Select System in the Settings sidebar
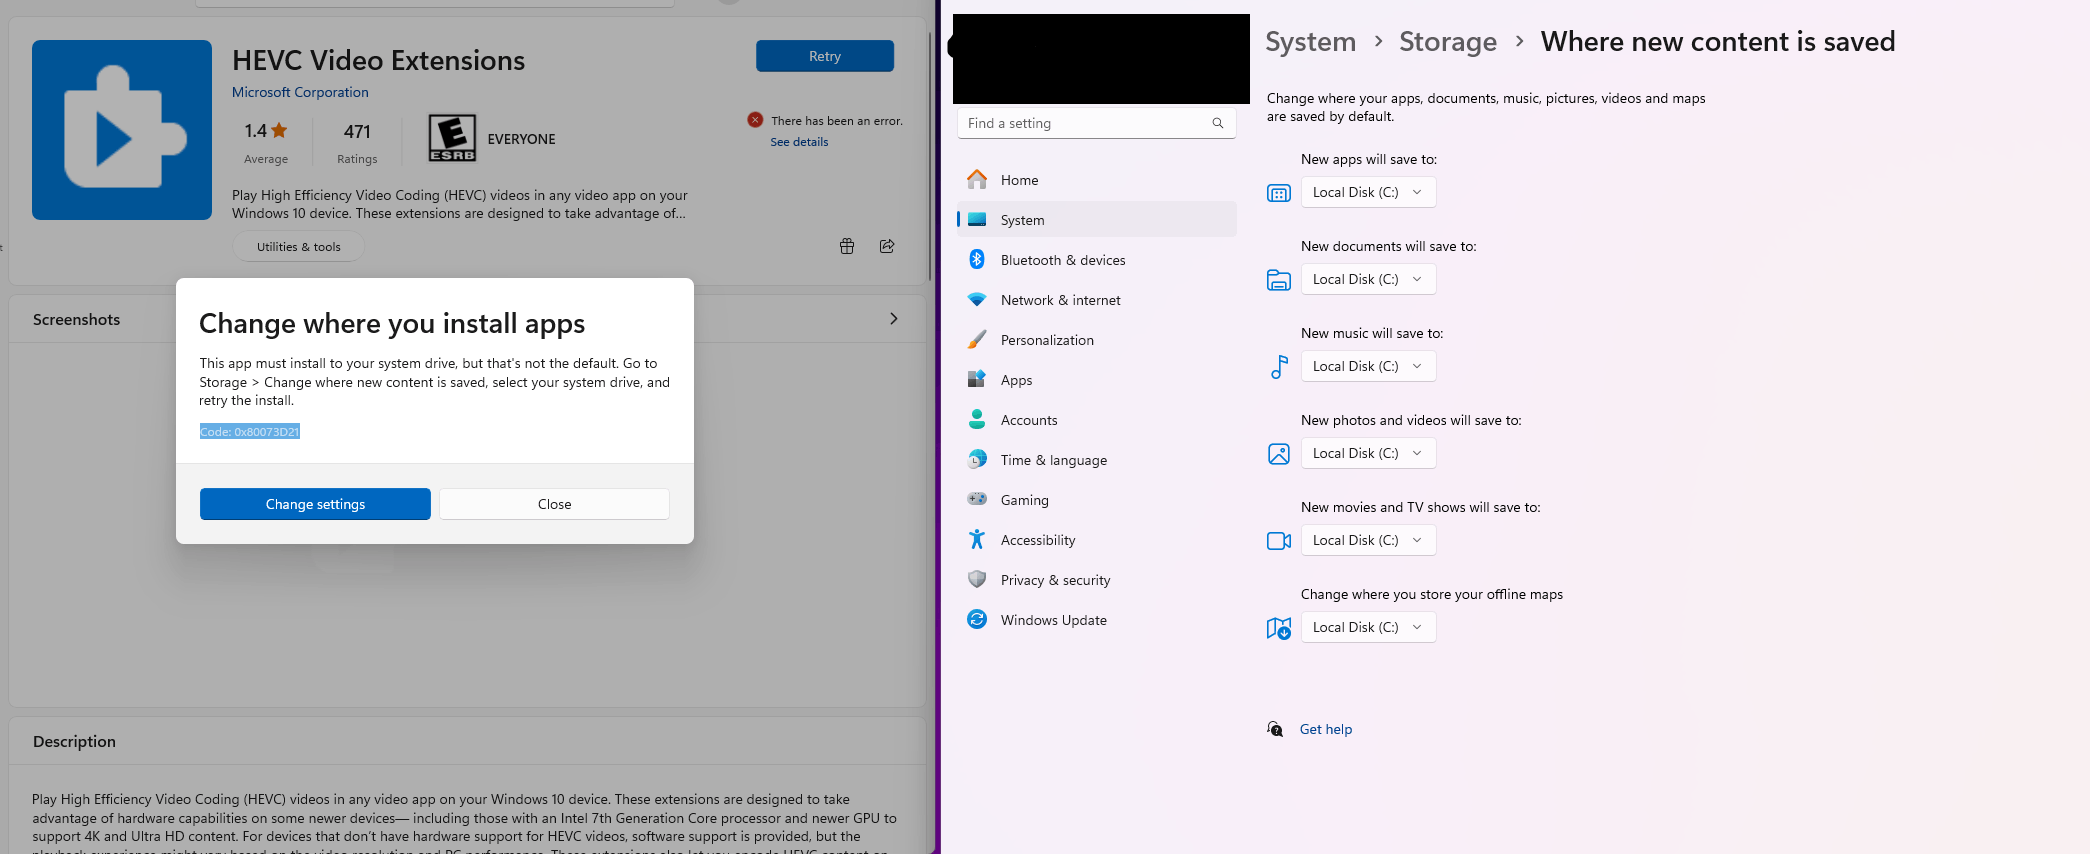2090x864 pixels. (x=1097, y=220)
